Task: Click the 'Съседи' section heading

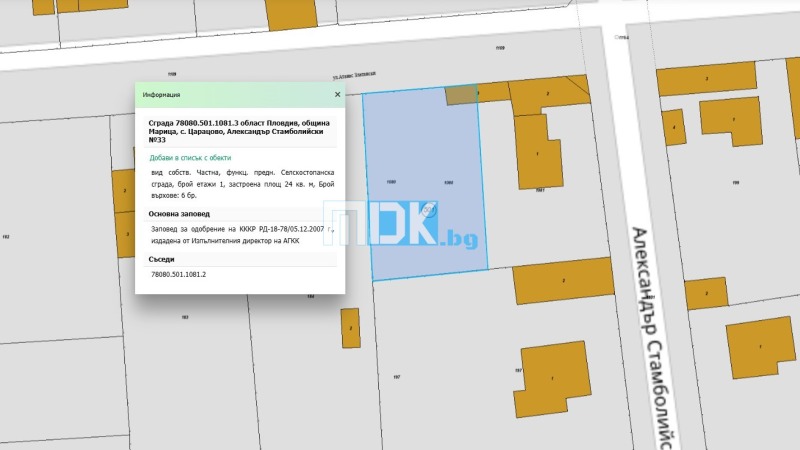Action: point(161,259)
